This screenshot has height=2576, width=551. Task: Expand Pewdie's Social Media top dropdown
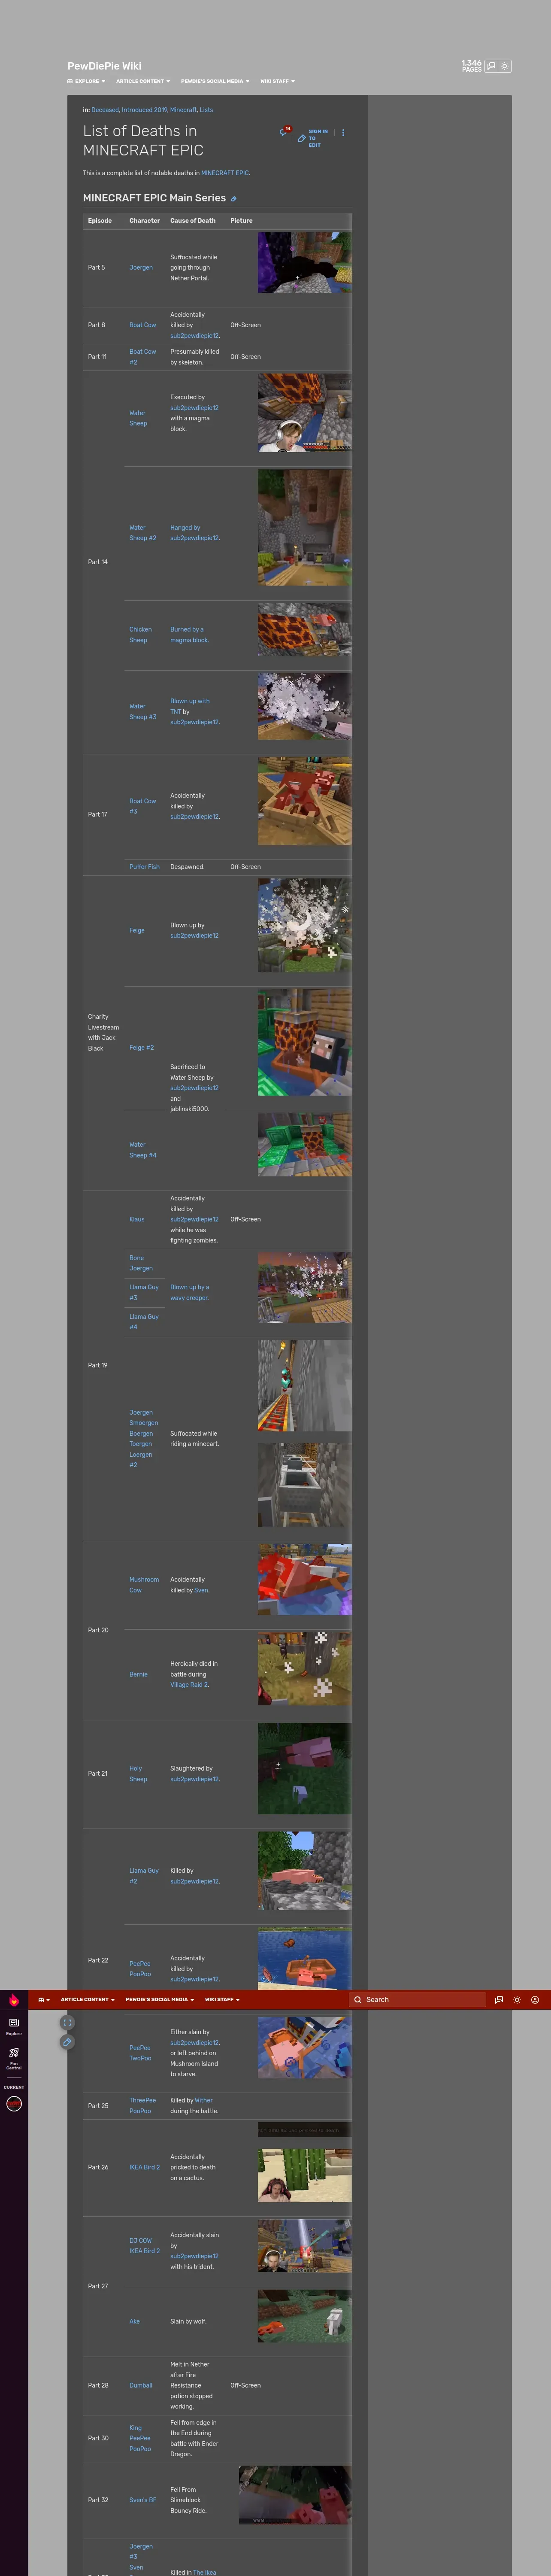click(215, 81)
